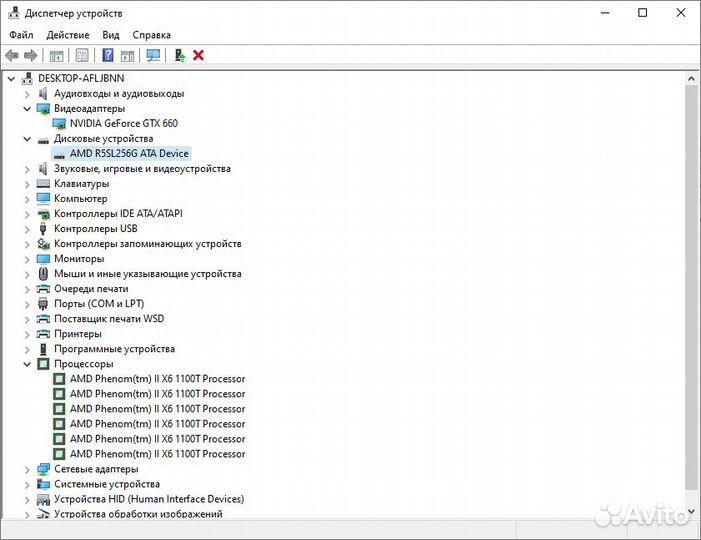Click the computer icon beside DESKTOP-AFLJBNN
Viewport: 701px width, 540px height.
click(27, 78)
